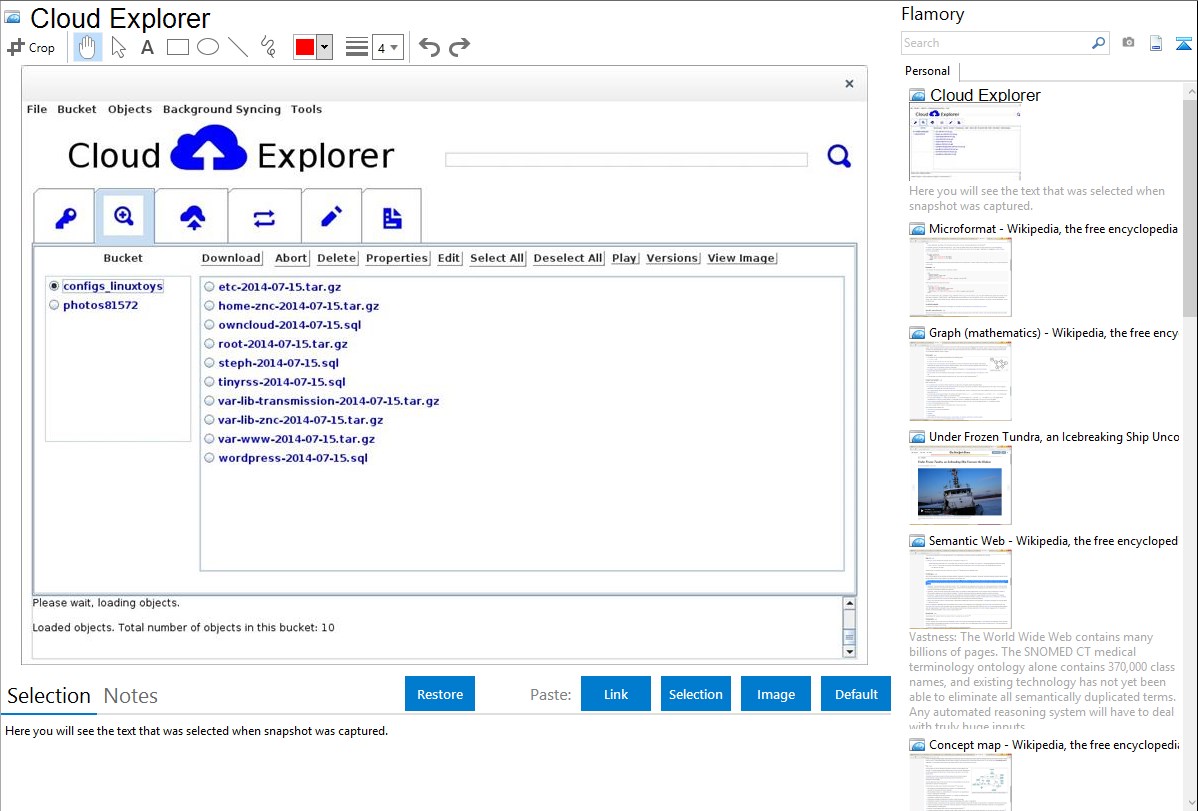Image resolution: width=1198 pixels, height=811 pixels.
Task: Click the red color swatch
Action: point(305,47)
